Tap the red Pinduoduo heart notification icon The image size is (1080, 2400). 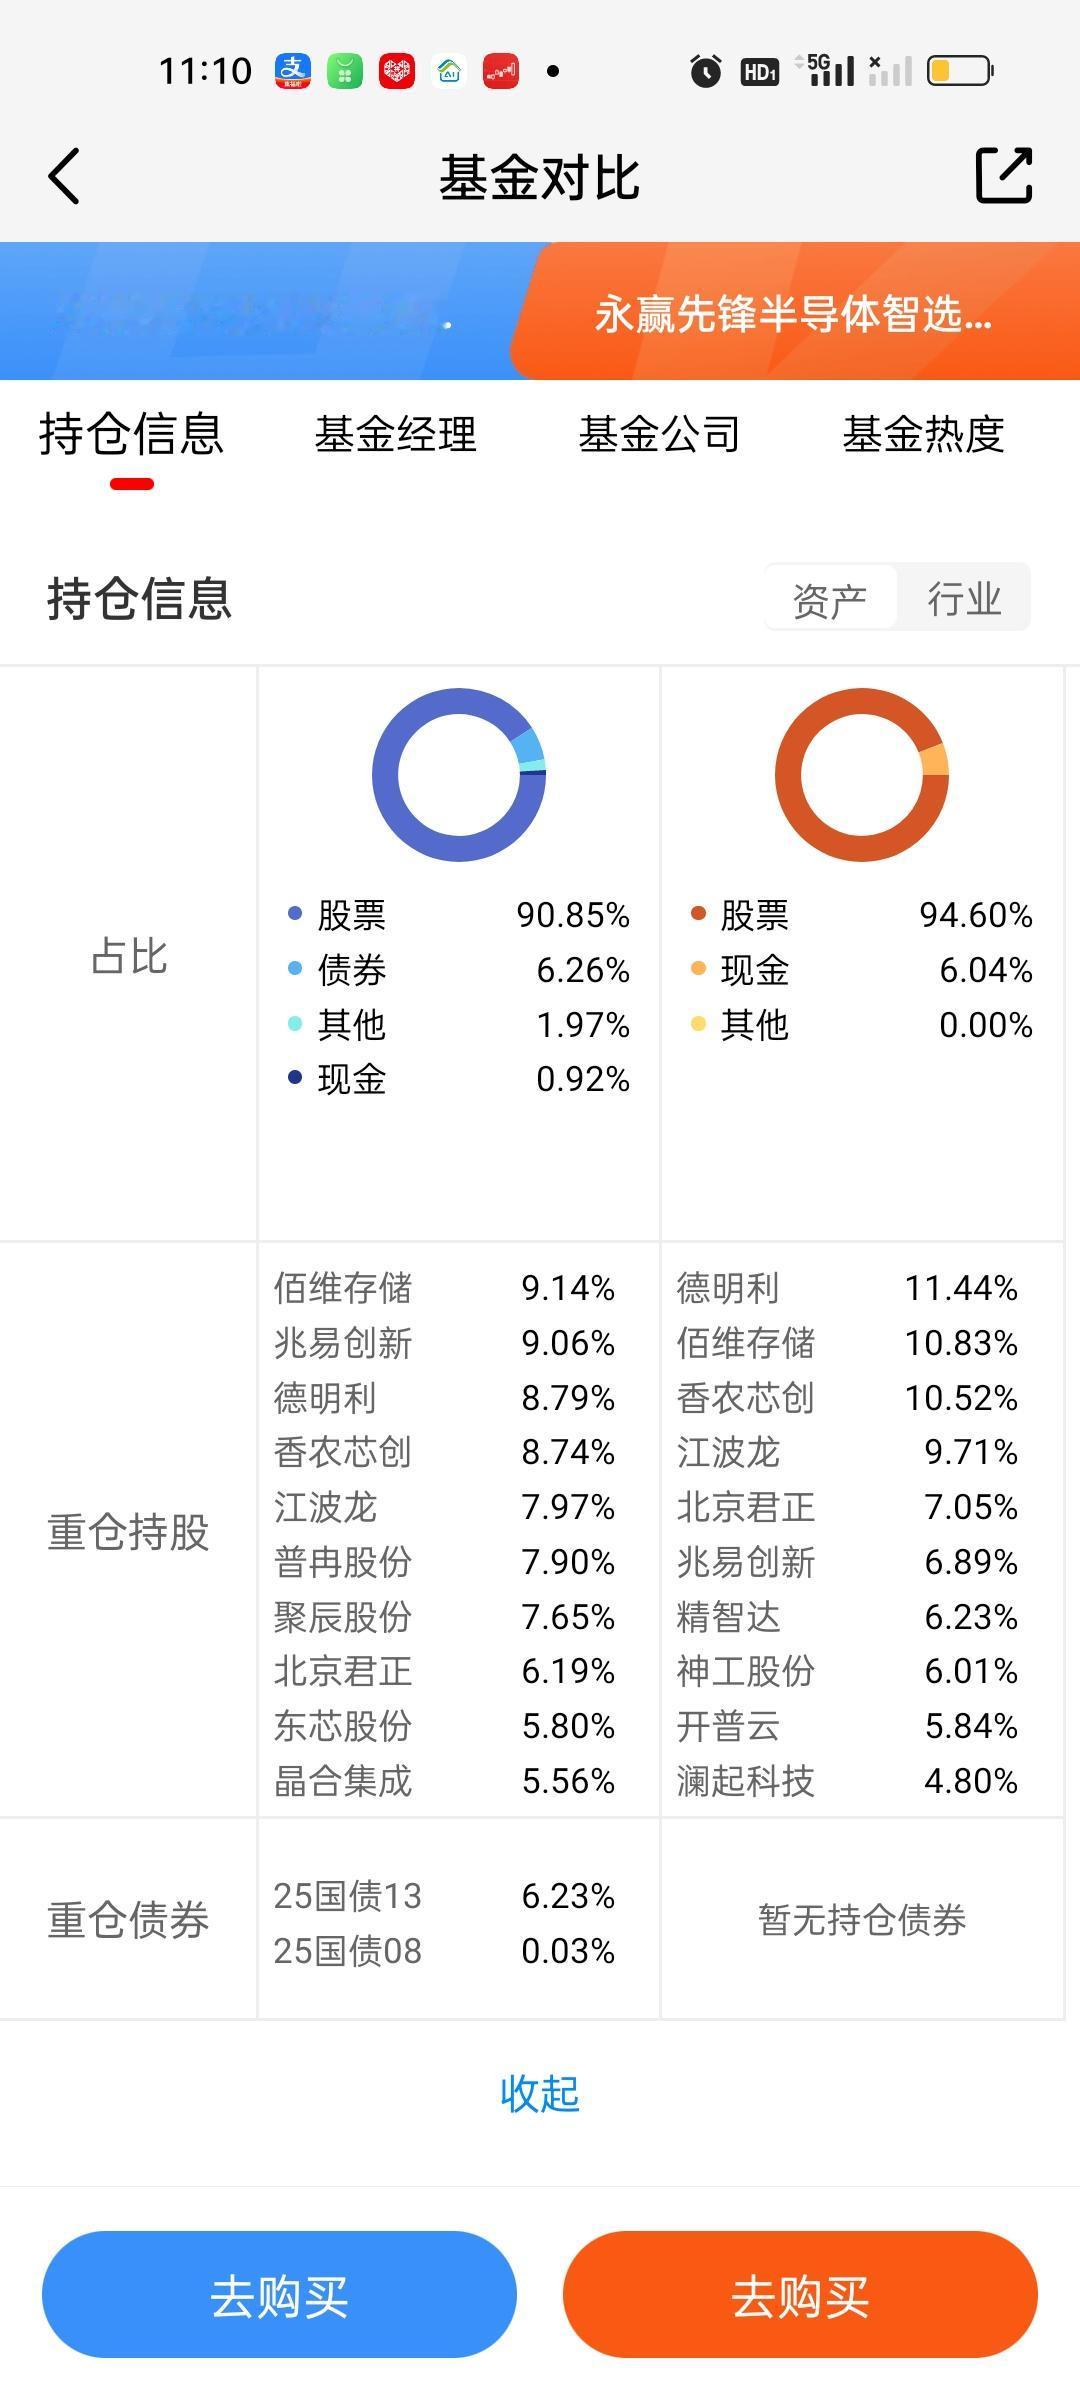pyautogui.click(x=397, y=71)
